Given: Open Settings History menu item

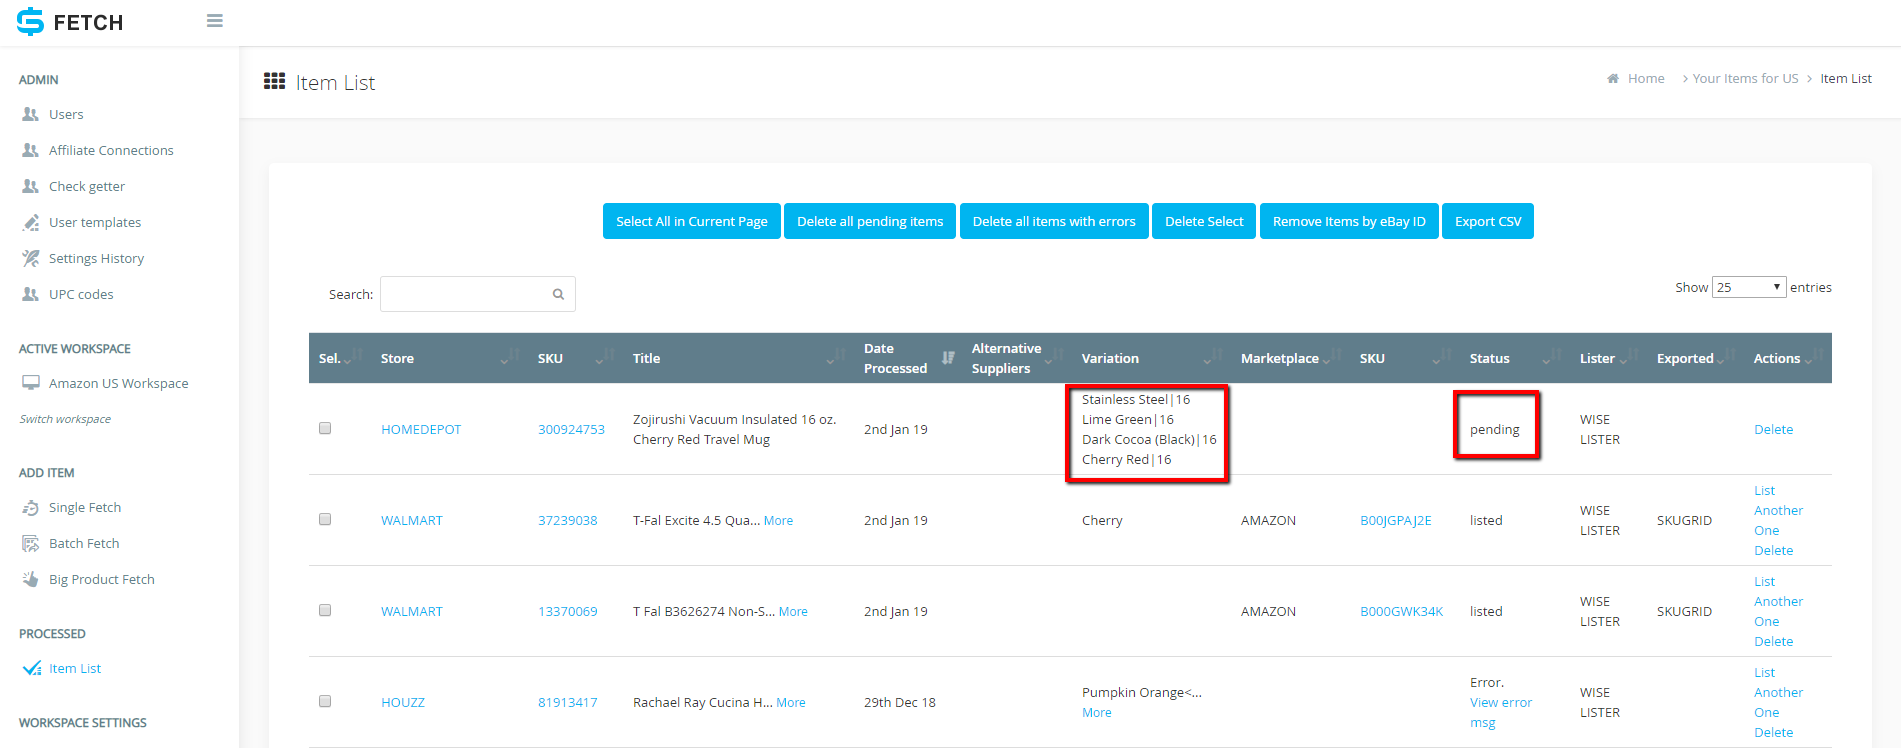Looking at the screenshot, I should tap(96, 258).
